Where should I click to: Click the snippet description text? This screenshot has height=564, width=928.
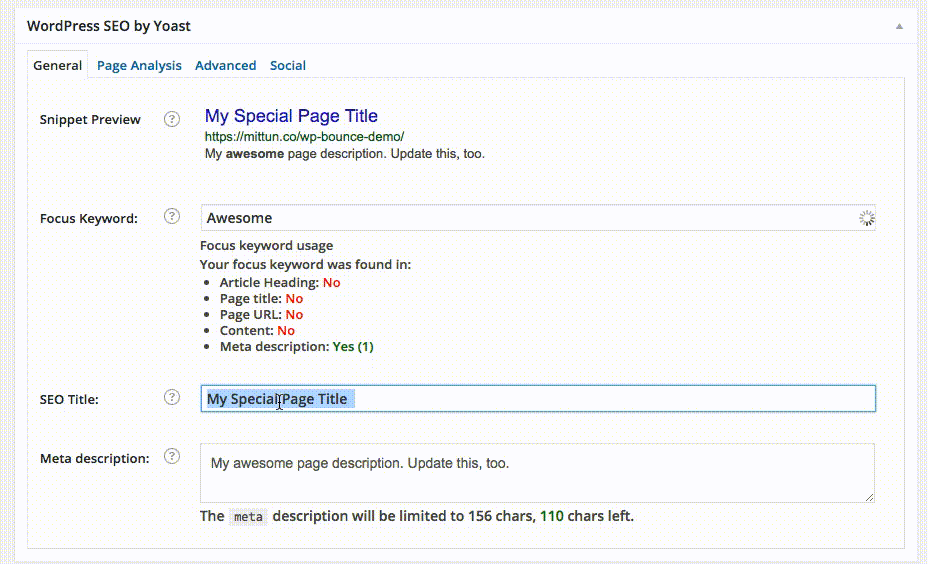click(x=344, y=154)
